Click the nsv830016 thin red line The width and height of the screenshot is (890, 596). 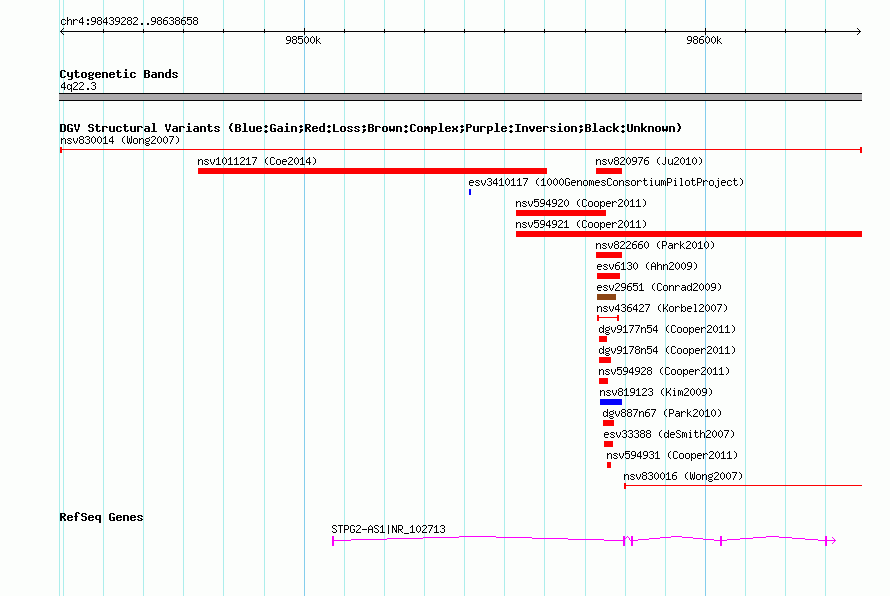tap(743, 486)
